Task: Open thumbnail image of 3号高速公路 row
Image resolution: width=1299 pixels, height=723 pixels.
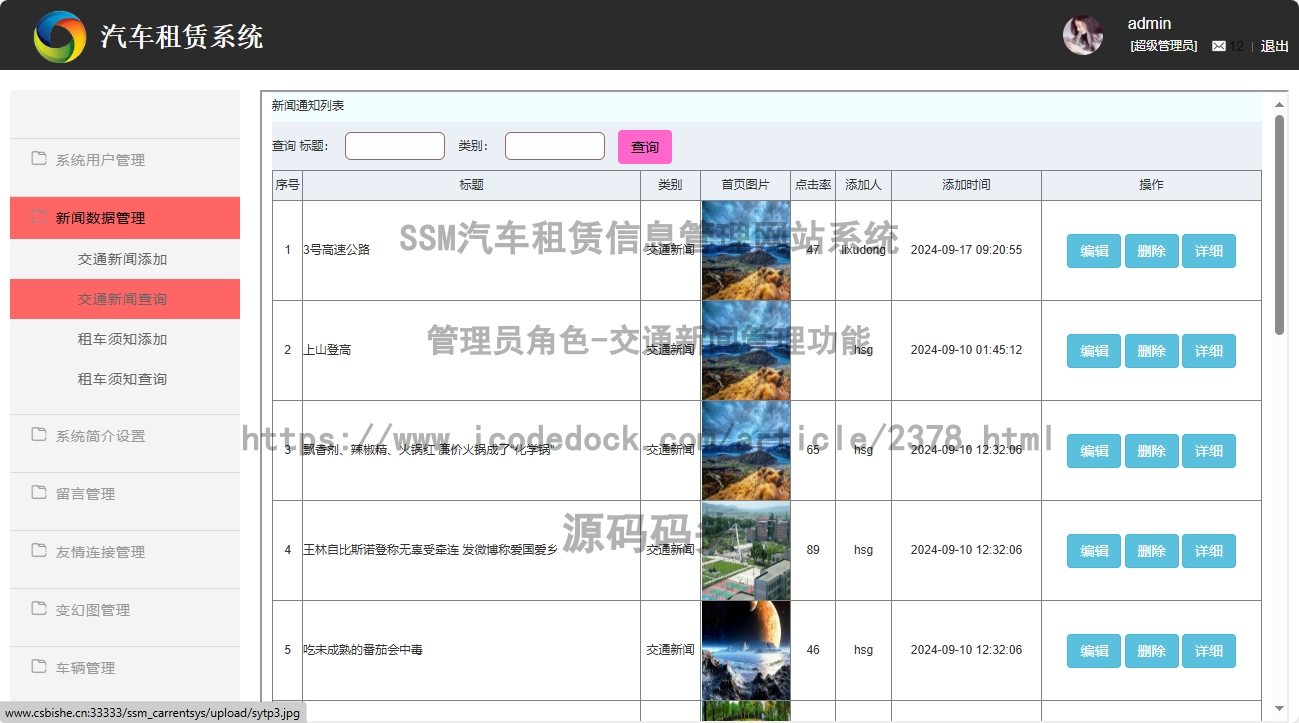Action: click(746, 250)
